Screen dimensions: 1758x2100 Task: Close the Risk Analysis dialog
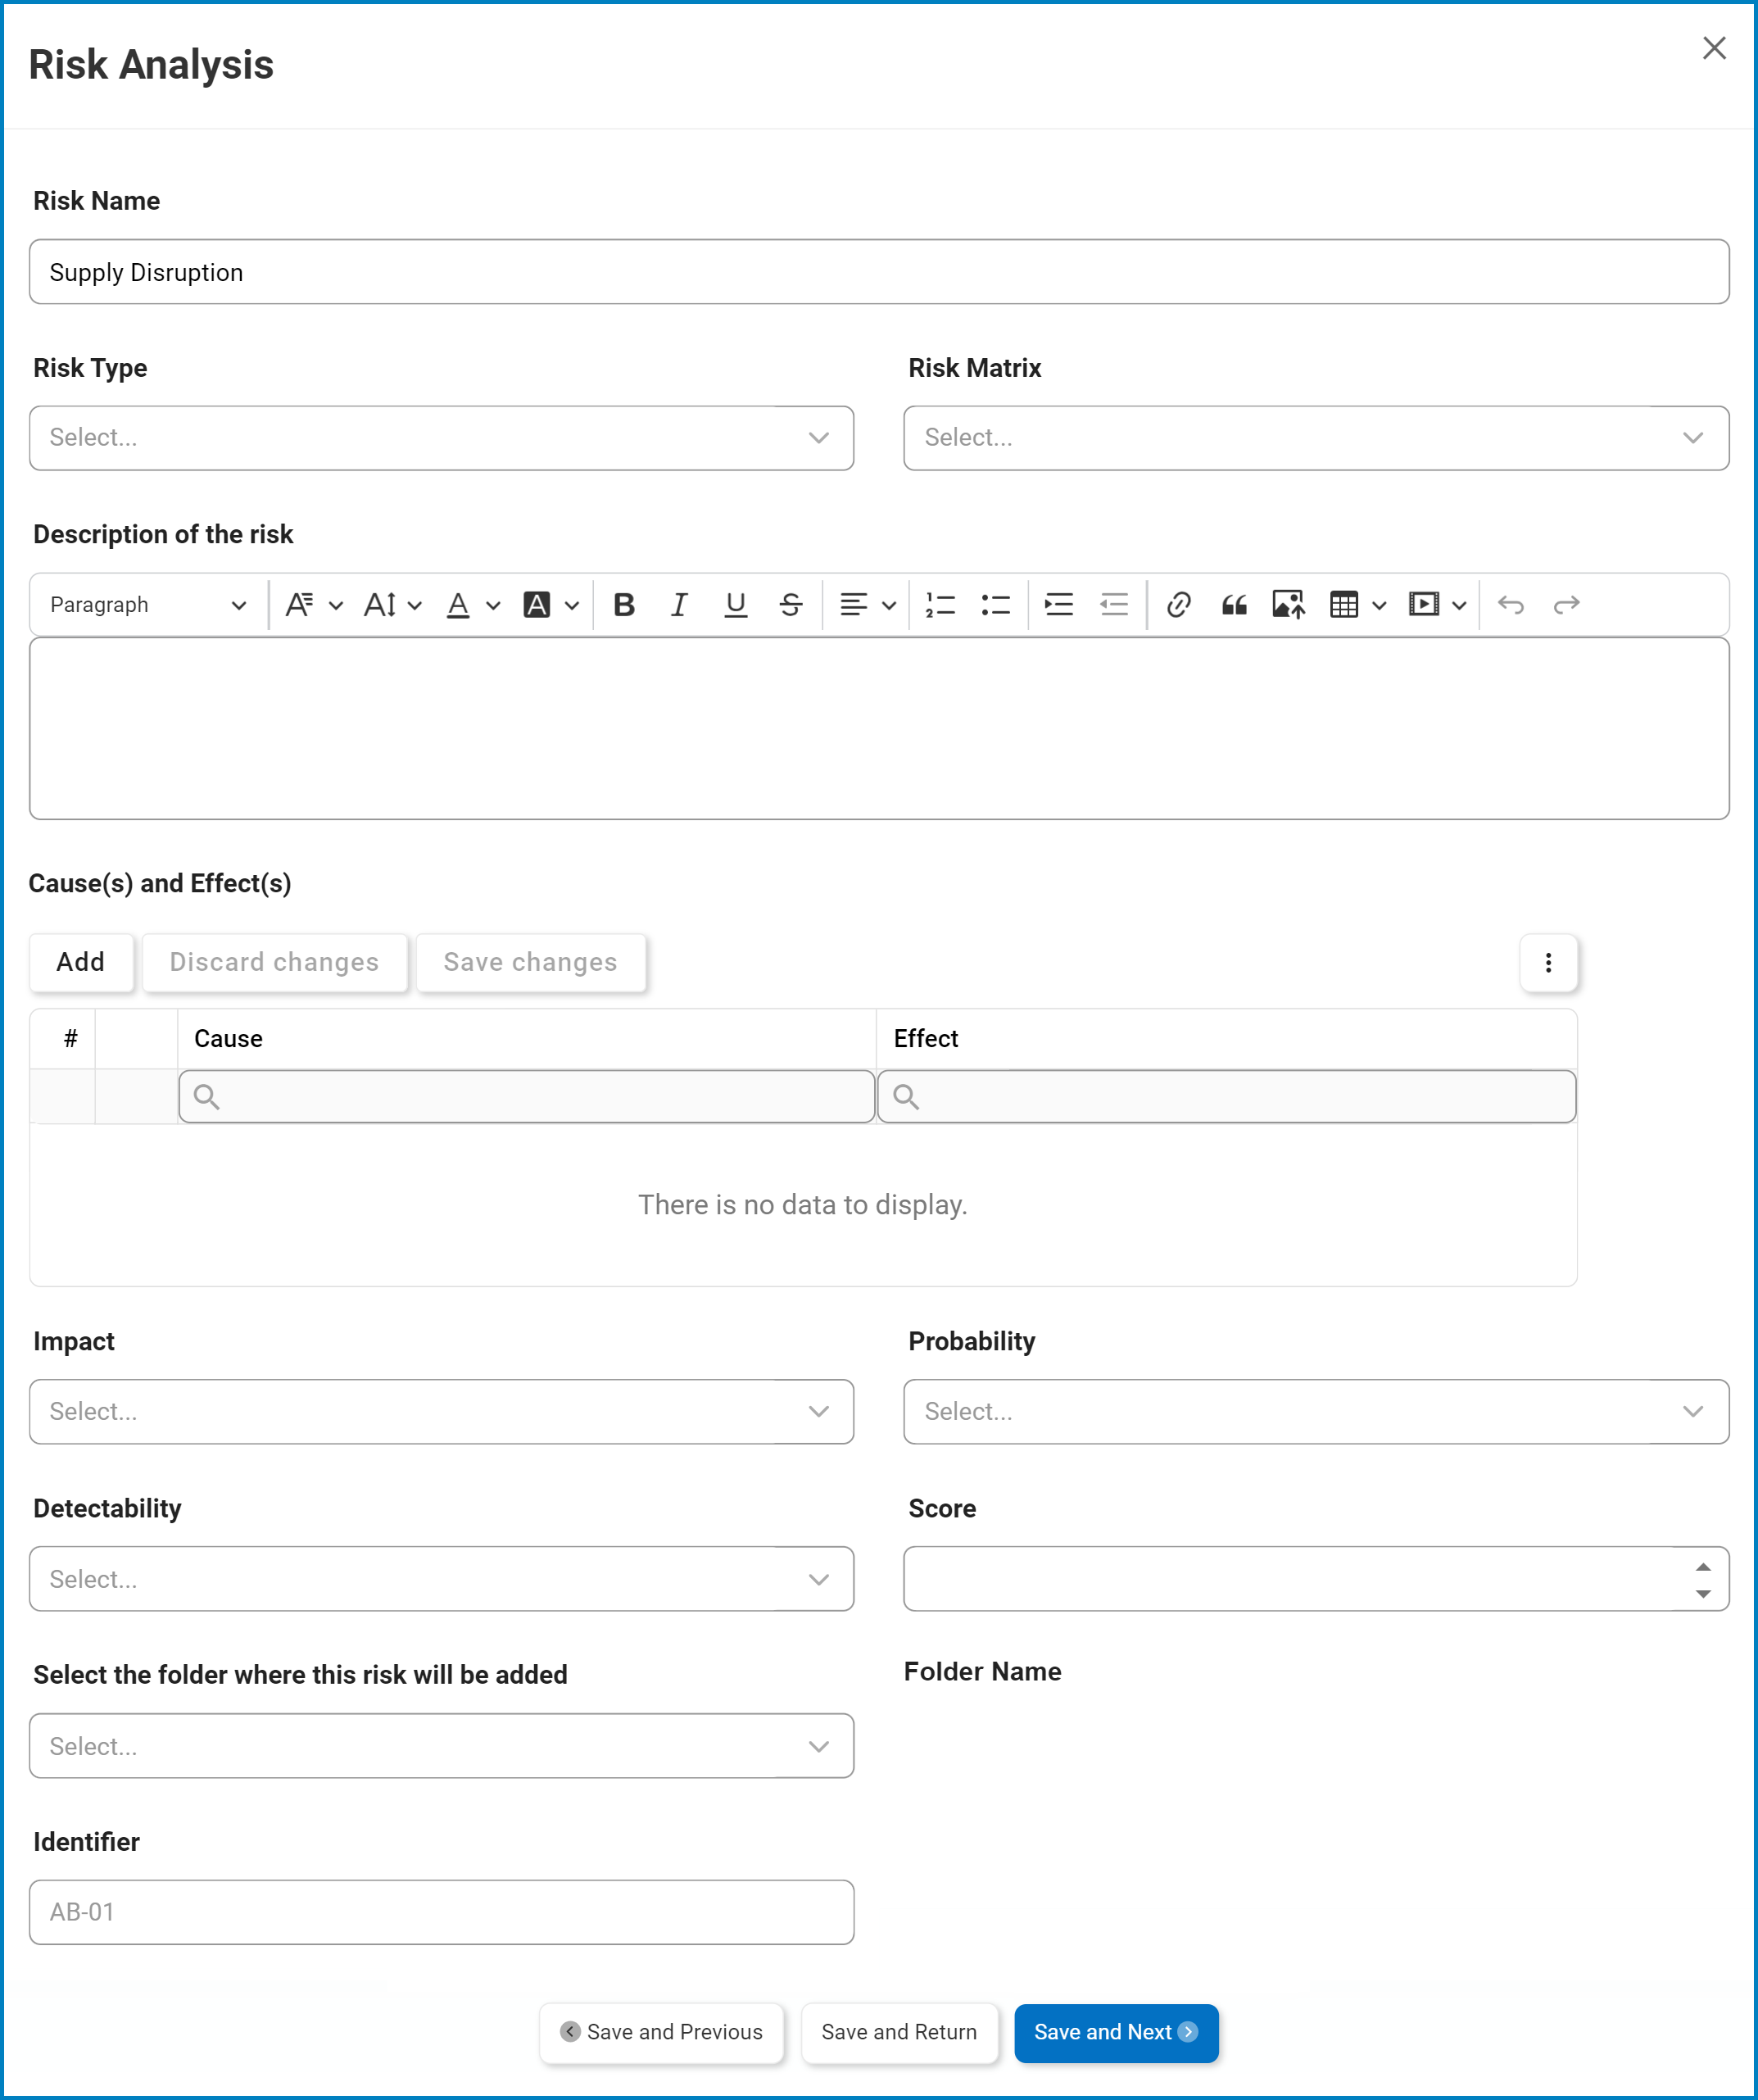[x=1714, y=48]
